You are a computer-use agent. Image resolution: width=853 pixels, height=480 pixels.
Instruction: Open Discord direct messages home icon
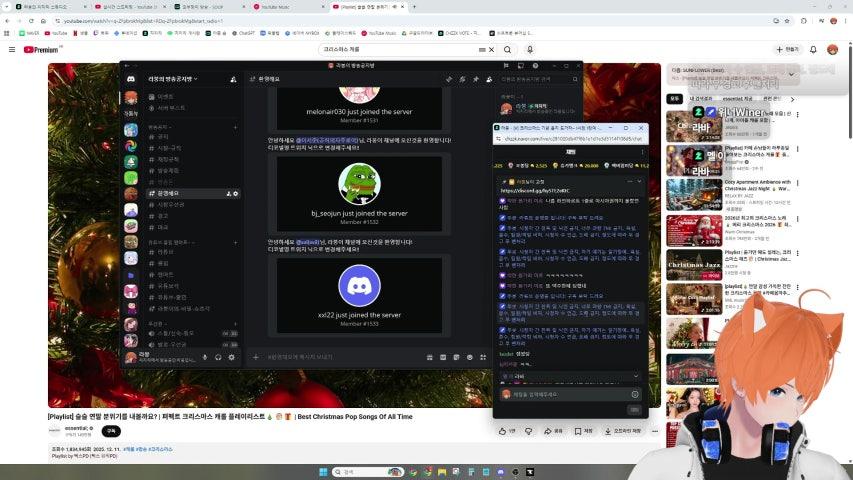coord(131,79)
